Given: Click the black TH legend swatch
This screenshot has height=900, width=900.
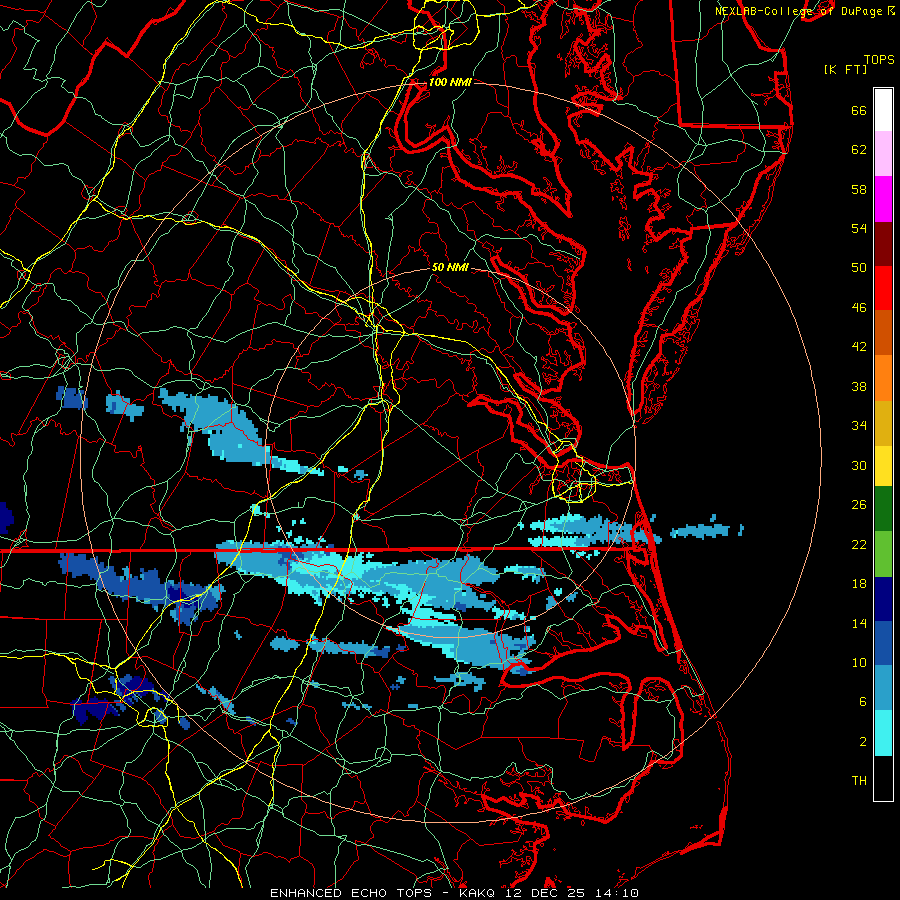Looking at the screenshot, I should point(883,778).
